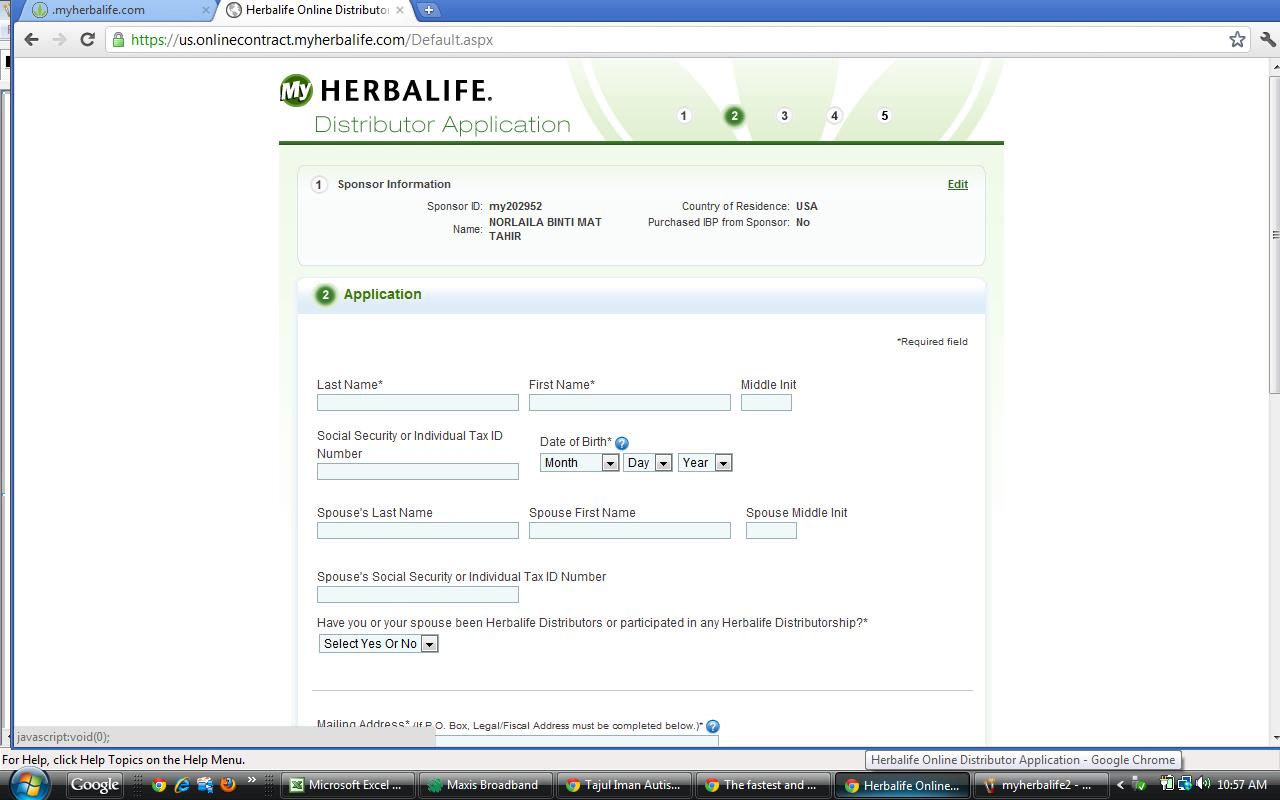Screen dimensions: 1280x800
Task: Click the Last Name input field
Action: (x=417, y=402)
